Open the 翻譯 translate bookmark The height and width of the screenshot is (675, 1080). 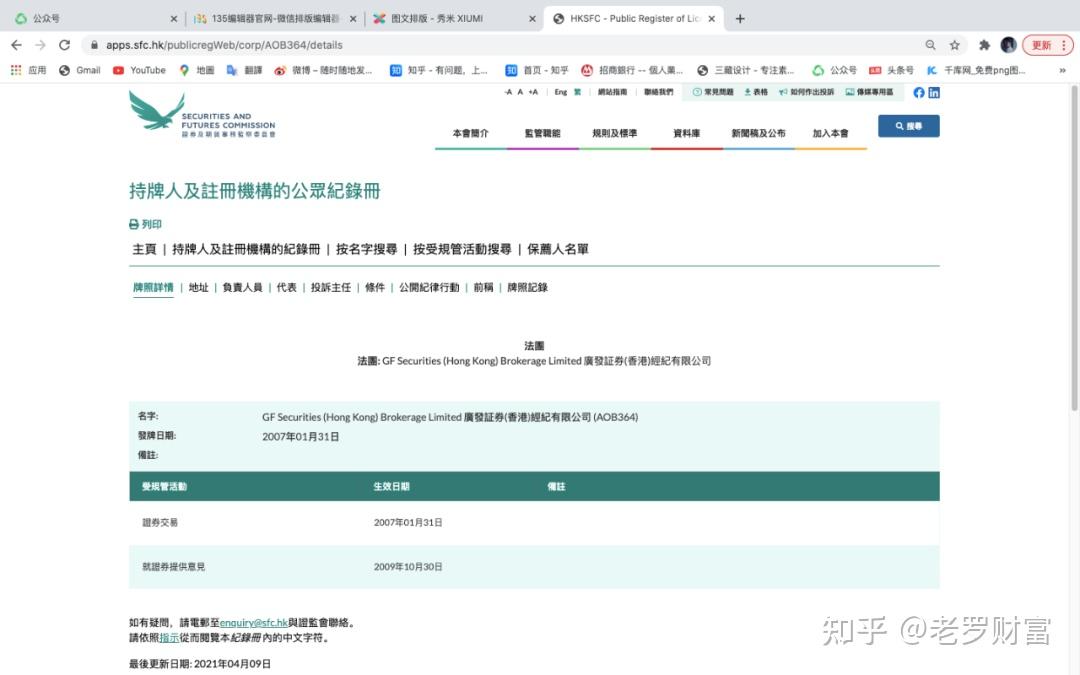pyautogui.click(x=245, y=70)
